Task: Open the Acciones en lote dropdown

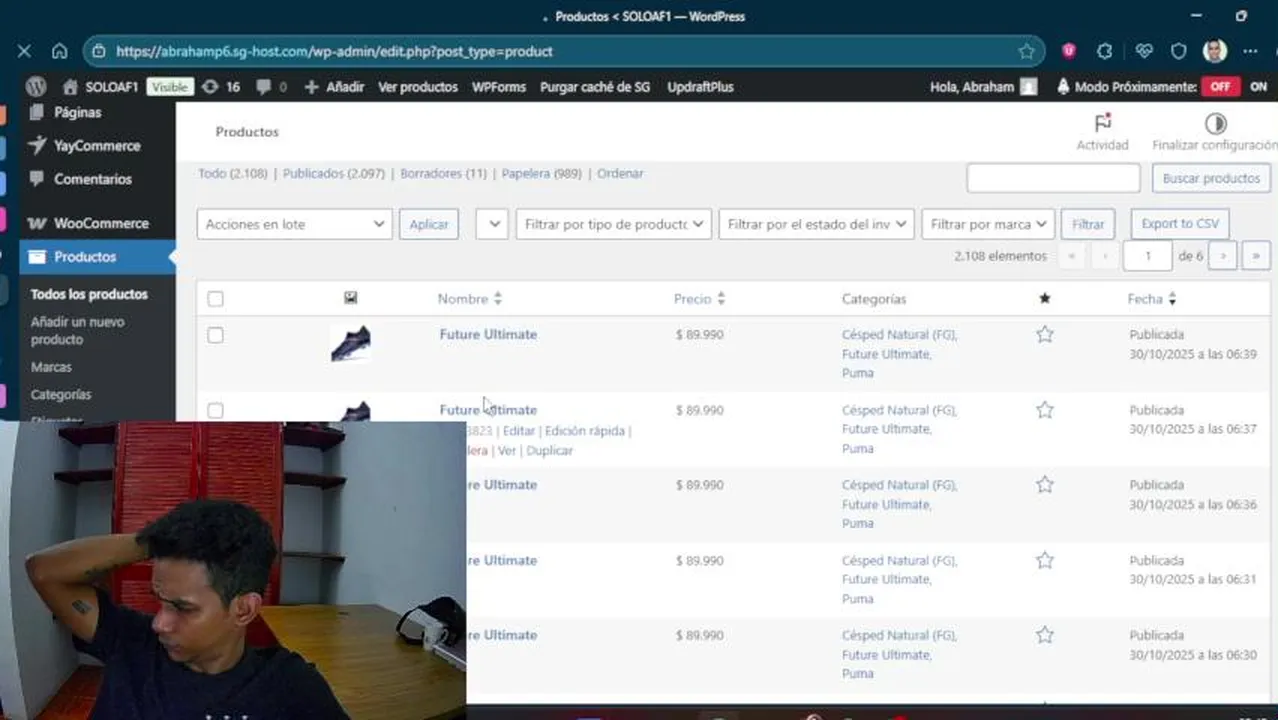Action: pos(294,224)
